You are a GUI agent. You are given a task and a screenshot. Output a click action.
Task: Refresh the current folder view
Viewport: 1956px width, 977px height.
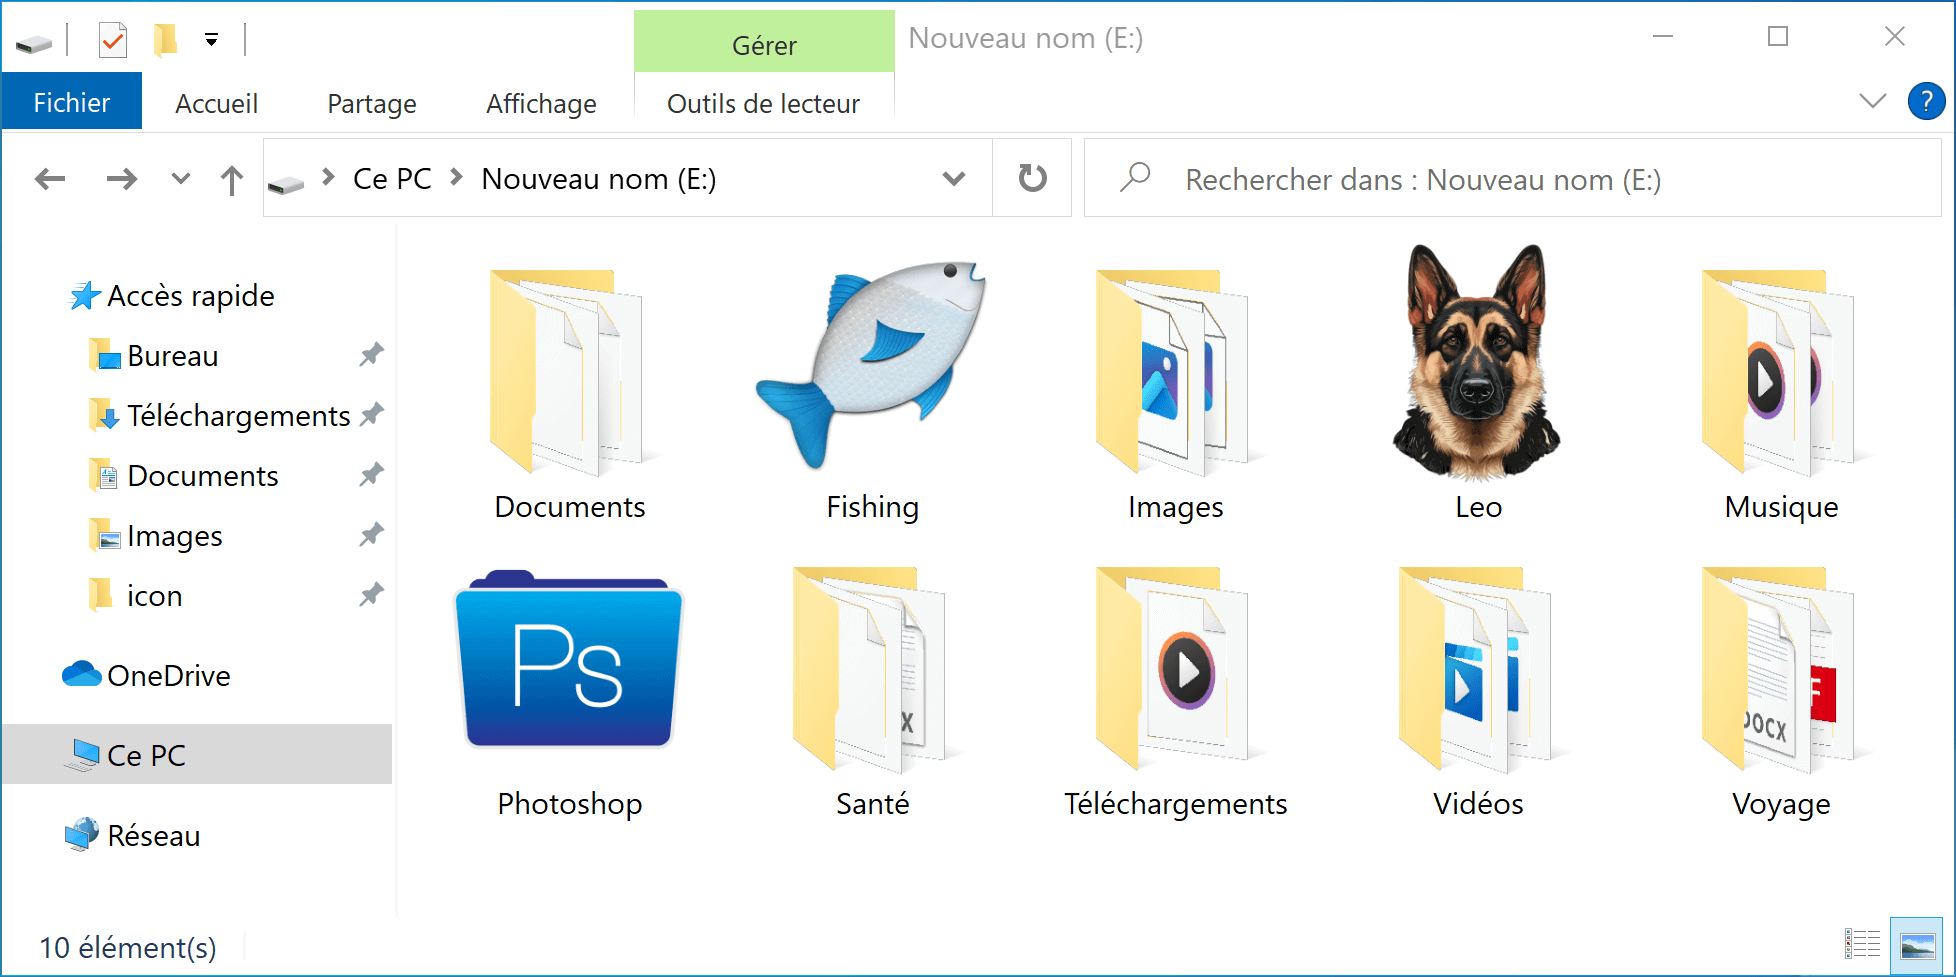(x=1031, y=178)
